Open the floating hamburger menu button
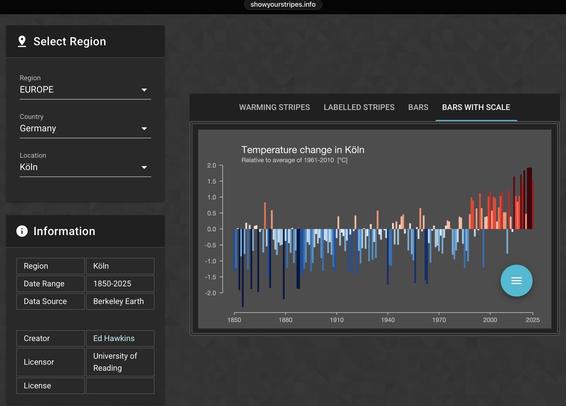Image resolution: width=566 pixels, height=406 pixels. [516, 280]
